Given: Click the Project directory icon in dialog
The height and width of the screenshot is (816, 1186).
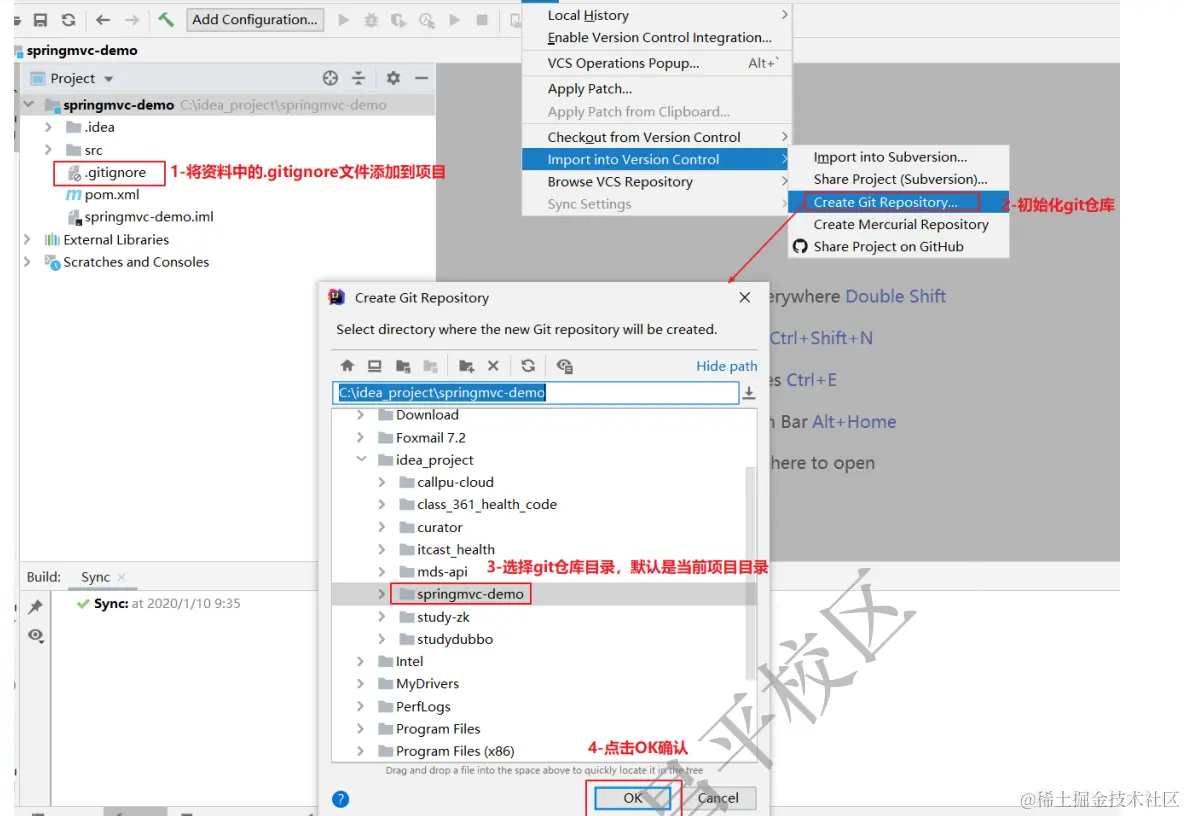Looking at the screenshot, I should 402,366.
